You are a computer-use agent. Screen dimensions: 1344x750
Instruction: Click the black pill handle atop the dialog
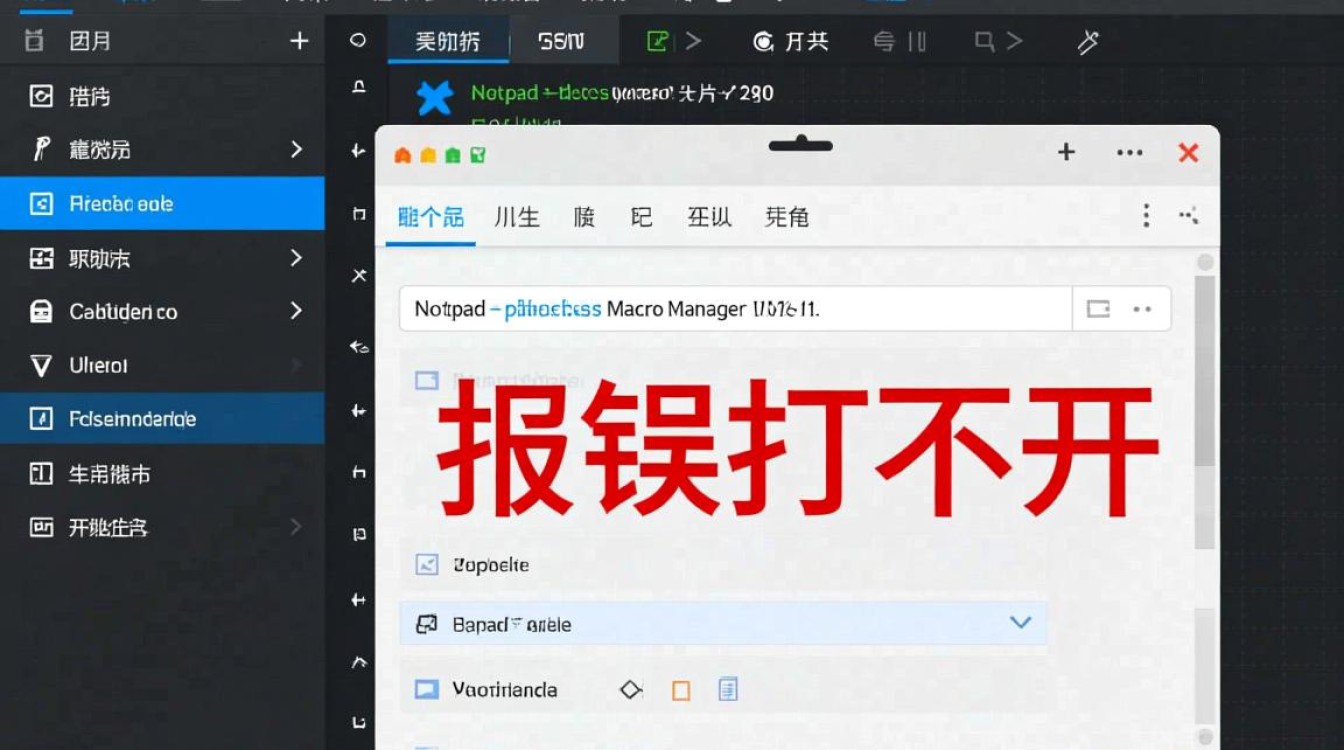tap(801, 145)
